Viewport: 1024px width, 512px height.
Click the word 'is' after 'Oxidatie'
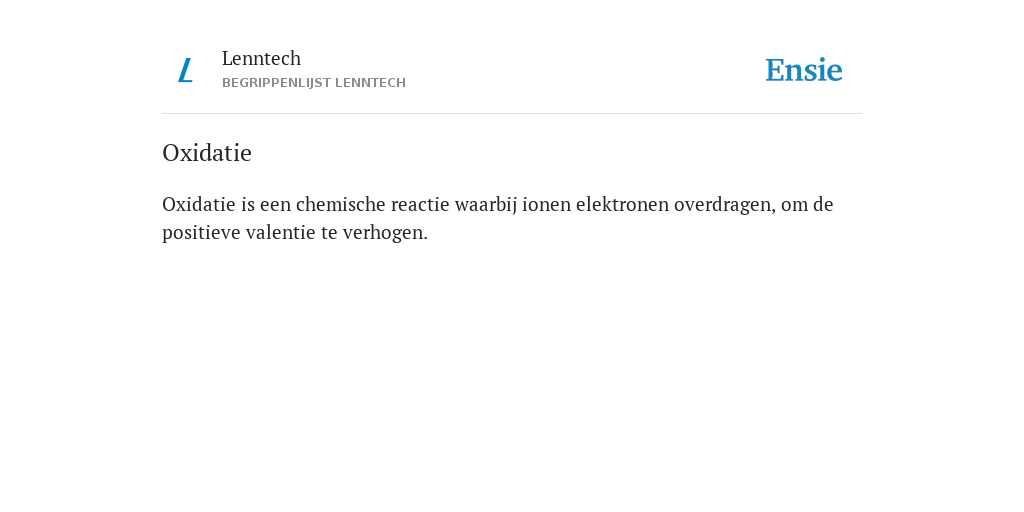click(248, 204)
